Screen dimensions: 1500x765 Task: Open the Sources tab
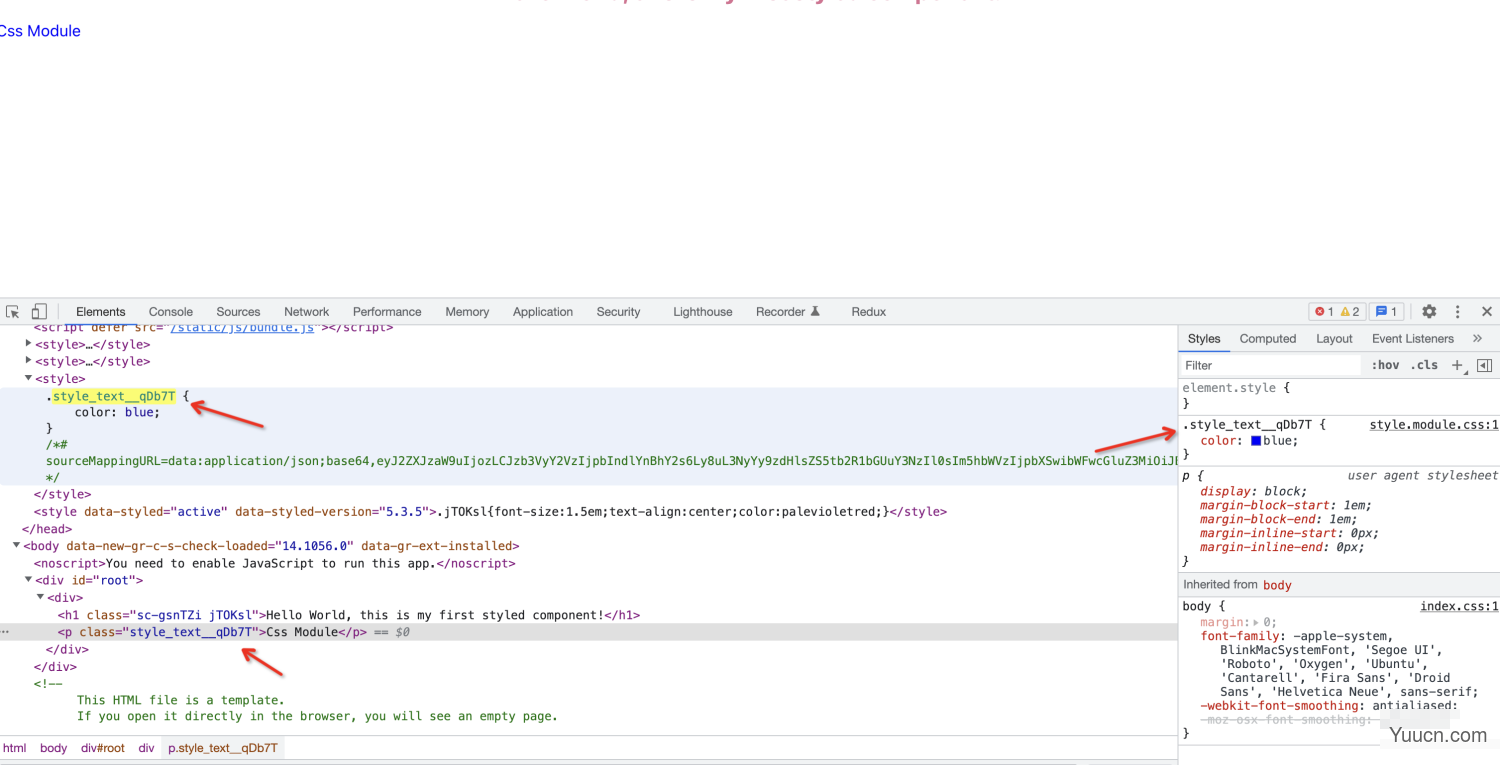click(x=238, y=312)
